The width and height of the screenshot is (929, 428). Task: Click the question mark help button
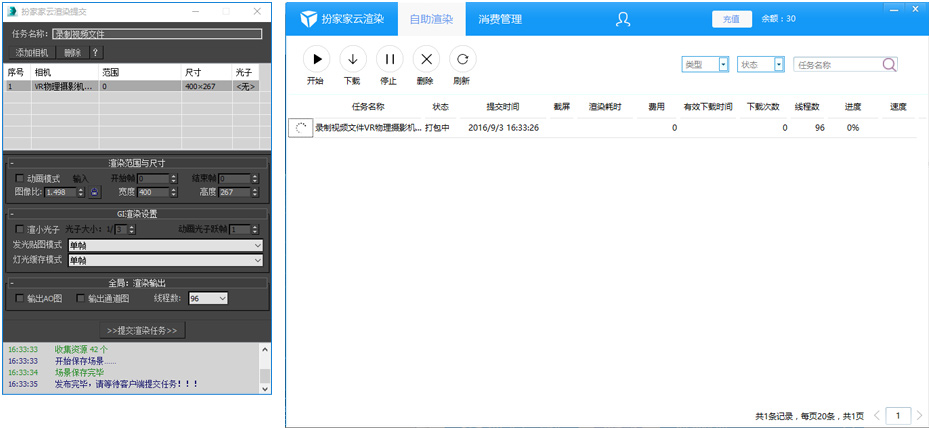96,52
